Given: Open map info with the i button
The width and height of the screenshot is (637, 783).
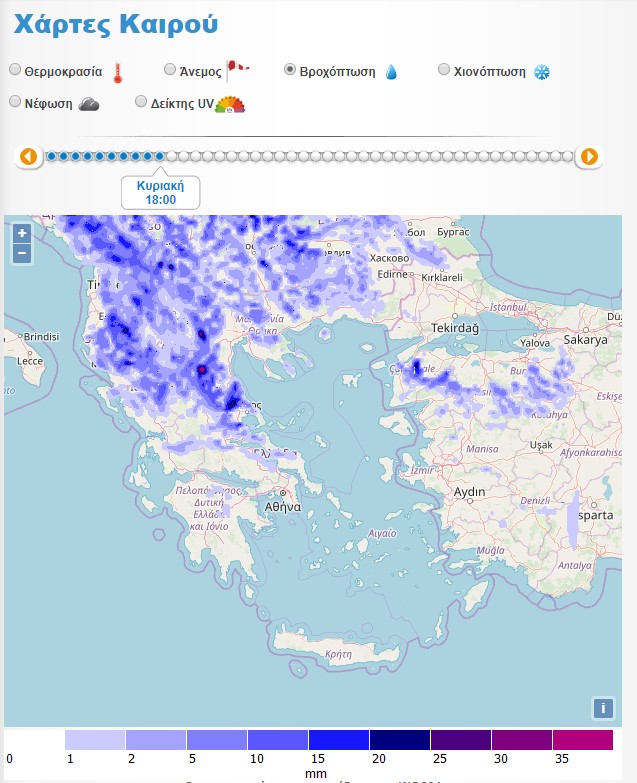Looking at the screenshot, I should point(602,708).
